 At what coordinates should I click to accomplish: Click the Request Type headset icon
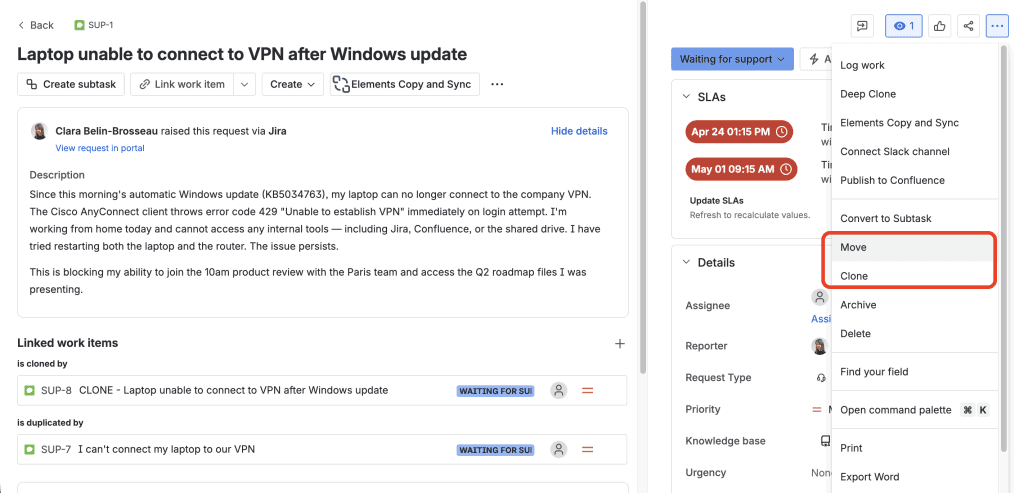tap(822, 377)
